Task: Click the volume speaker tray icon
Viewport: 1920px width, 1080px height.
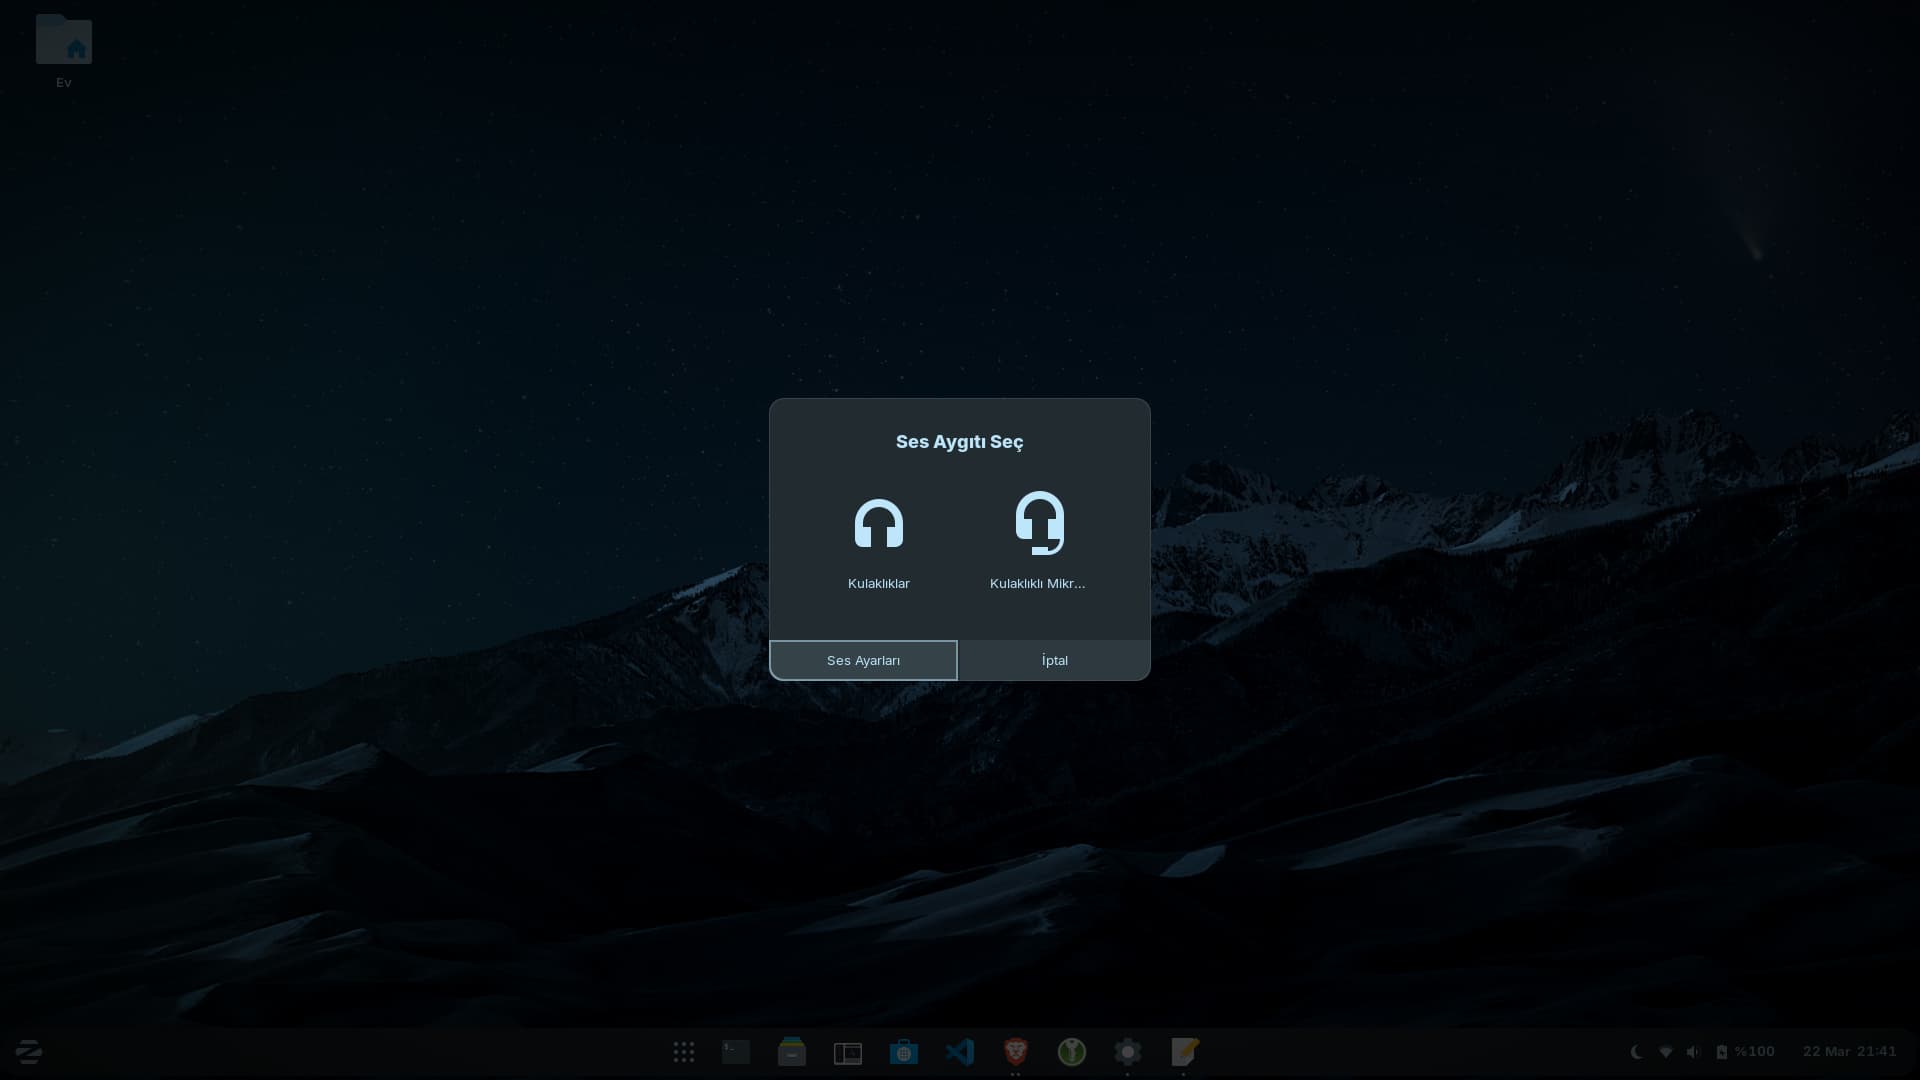Action: coord(1693,1052)
